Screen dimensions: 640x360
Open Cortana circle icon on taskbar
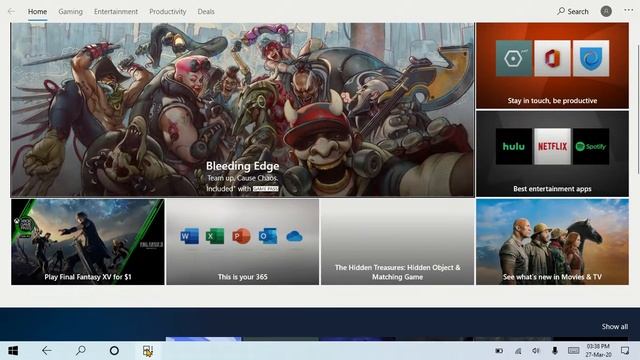coord(114,351)
